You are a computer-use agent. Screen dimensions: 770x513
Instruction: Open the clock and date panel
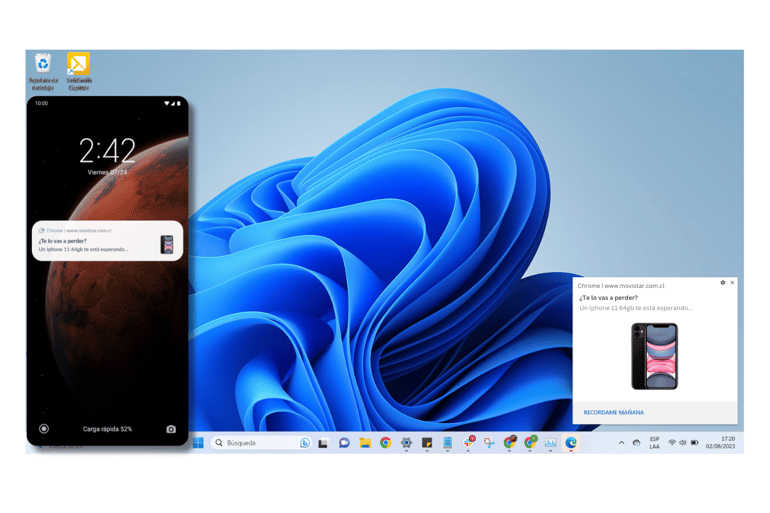coord(727,443)
